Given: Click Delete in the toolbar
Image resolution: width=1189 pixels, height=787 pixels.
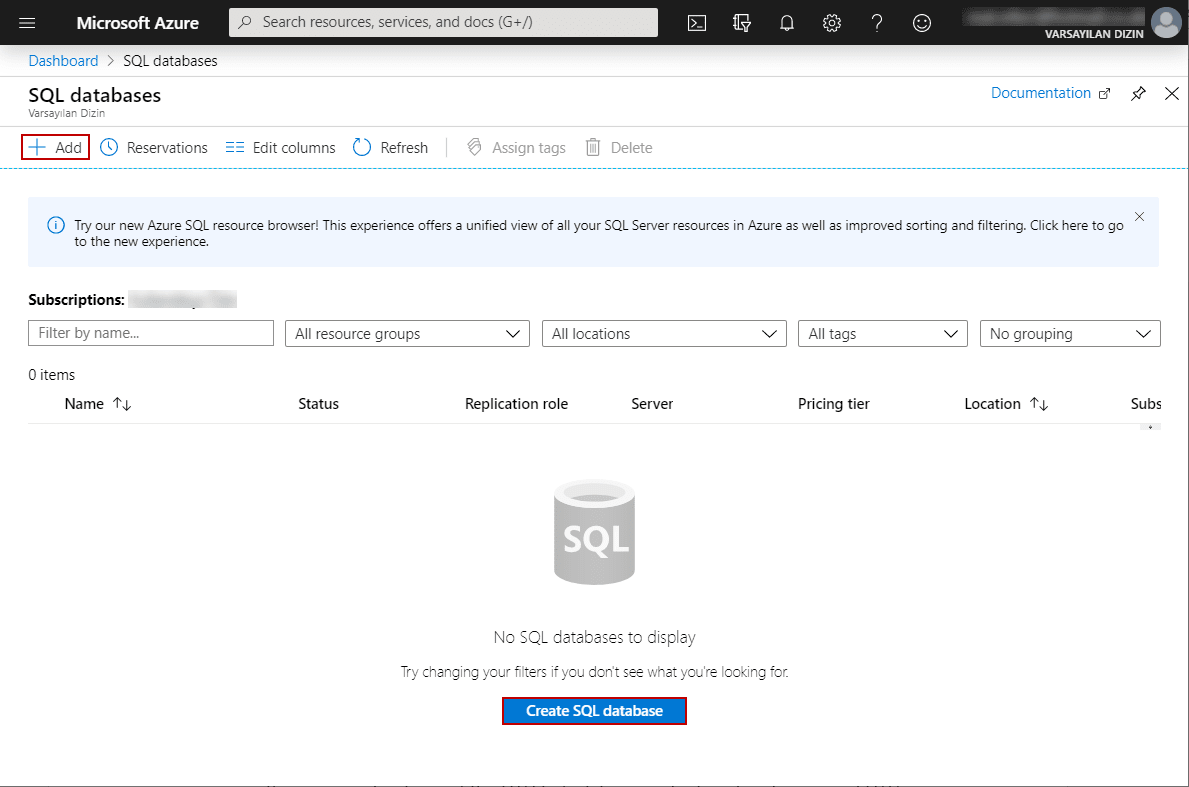Looking at the screenshot, I should point(619,147).
